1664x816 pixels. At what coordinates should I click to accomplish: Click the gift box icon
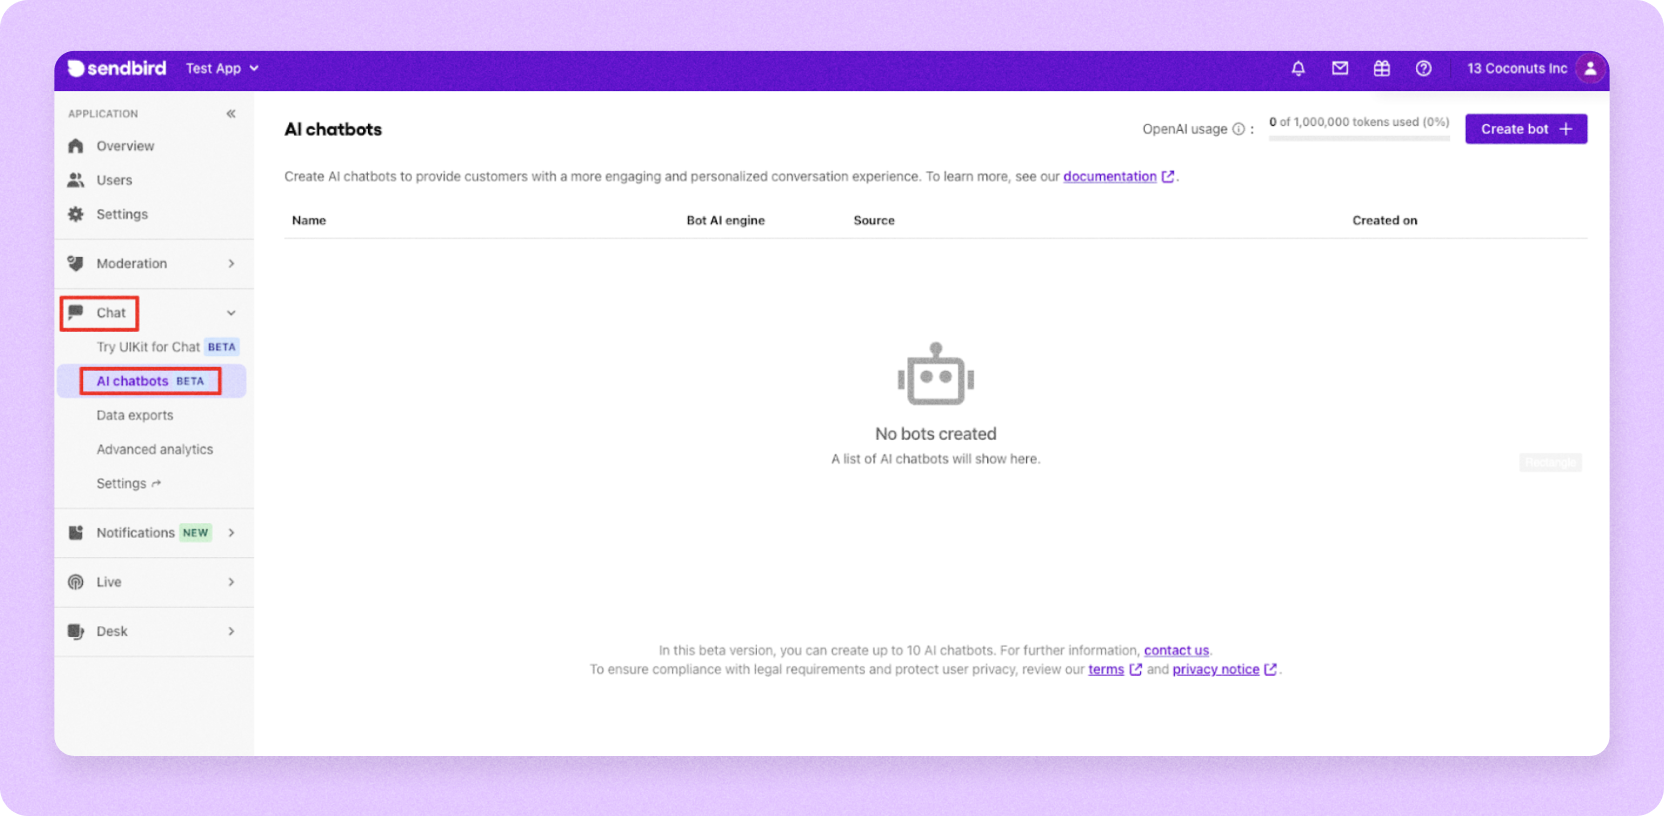pyautogui.click(x=1382, y=68)
